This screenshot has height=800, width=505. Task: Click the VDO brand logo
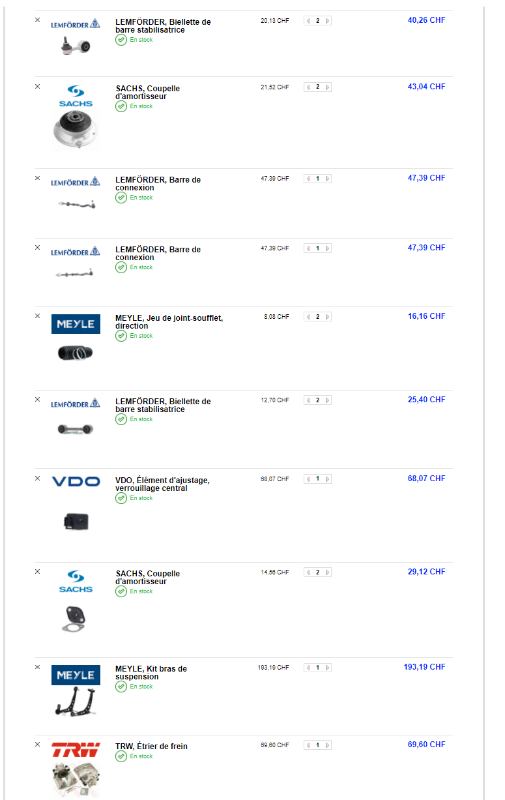(76, 482)
